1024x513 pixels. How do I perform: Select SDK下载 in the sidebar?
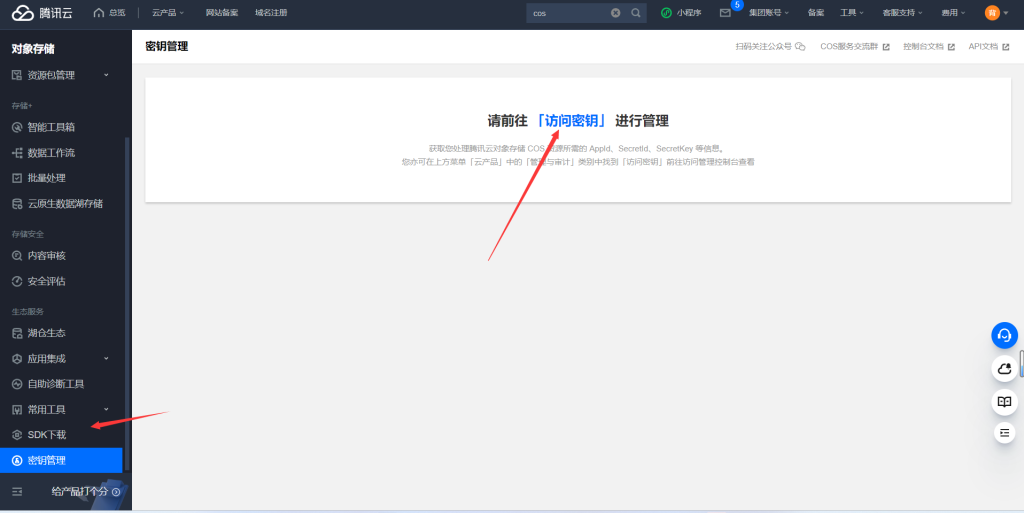point(47,435)
